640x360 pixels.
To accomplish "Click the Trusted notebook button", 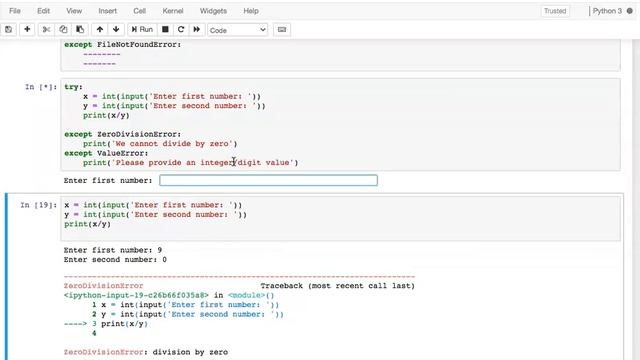I will click(555, 11).
